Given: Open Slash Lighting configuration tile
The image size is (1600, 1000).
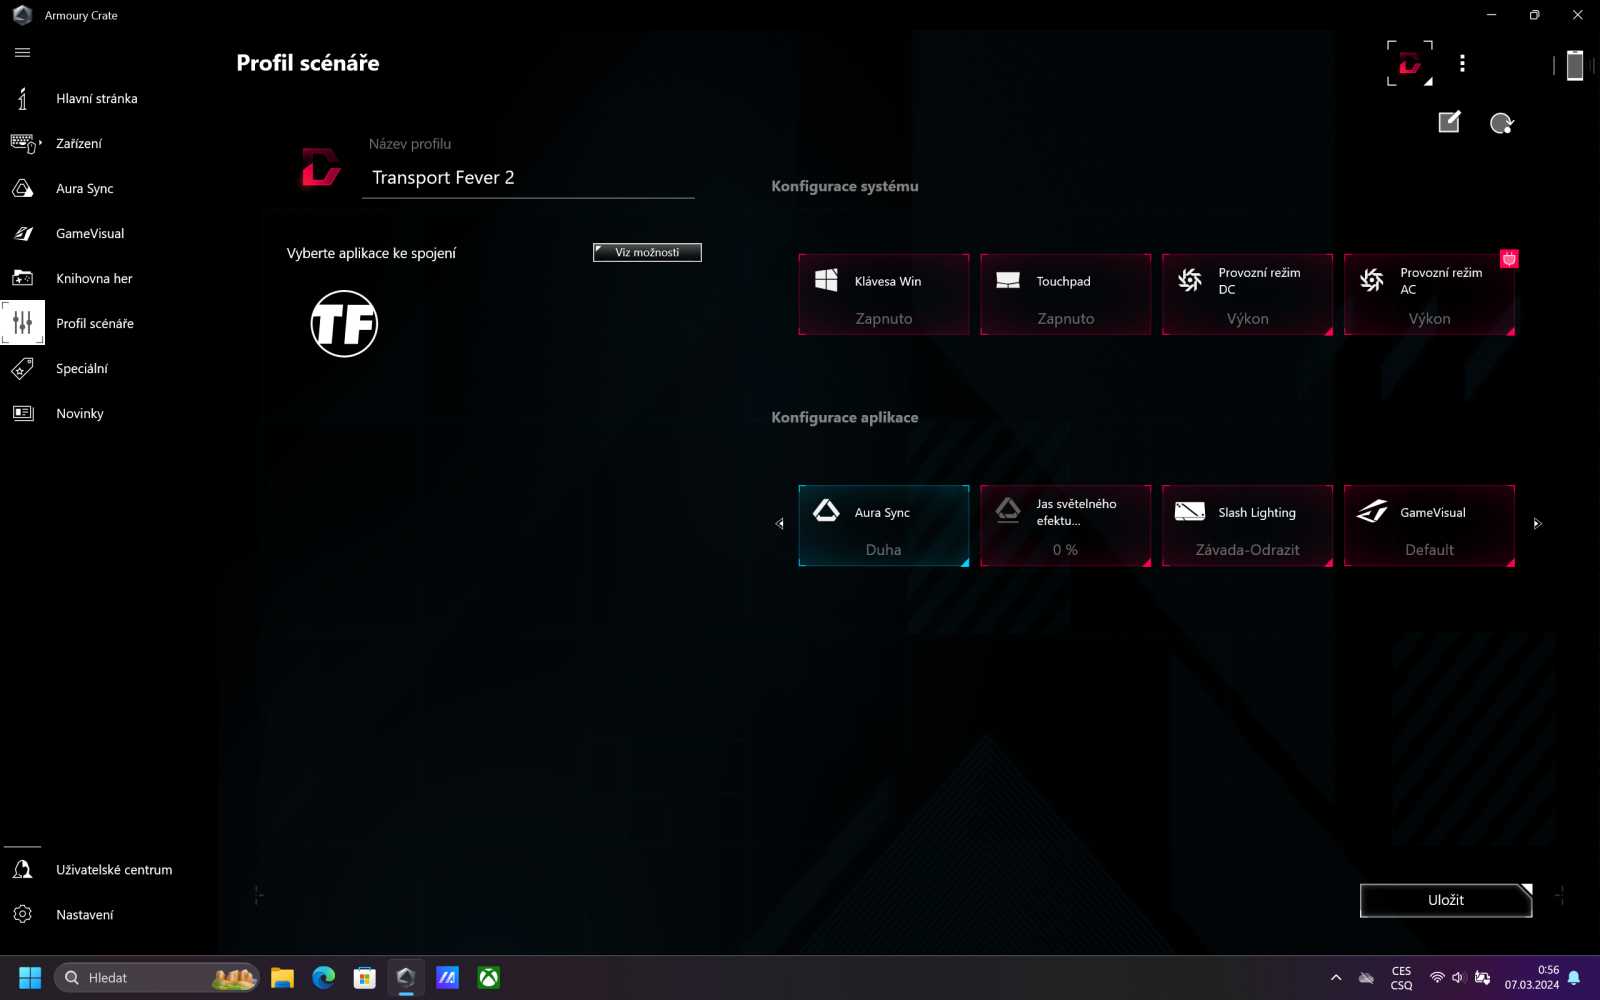Looking at the screenshot, I should tap(1248, 525).
